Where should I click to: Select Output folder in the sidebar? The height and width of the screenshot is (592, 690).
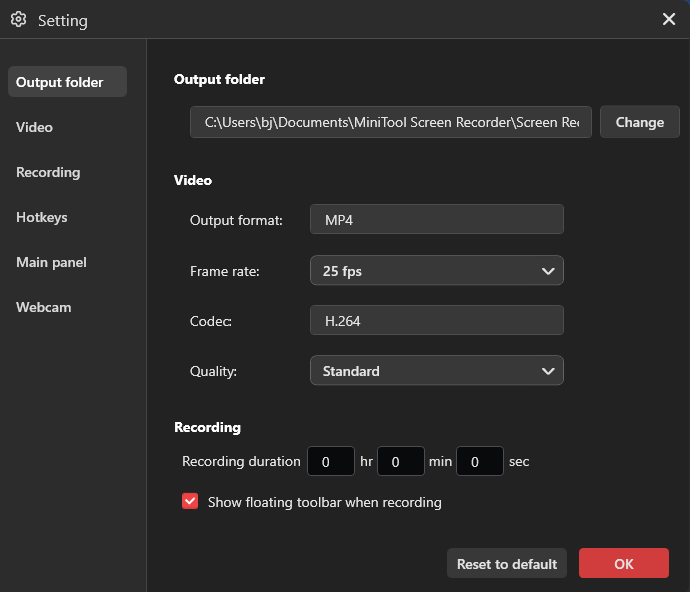coord(67,82)
